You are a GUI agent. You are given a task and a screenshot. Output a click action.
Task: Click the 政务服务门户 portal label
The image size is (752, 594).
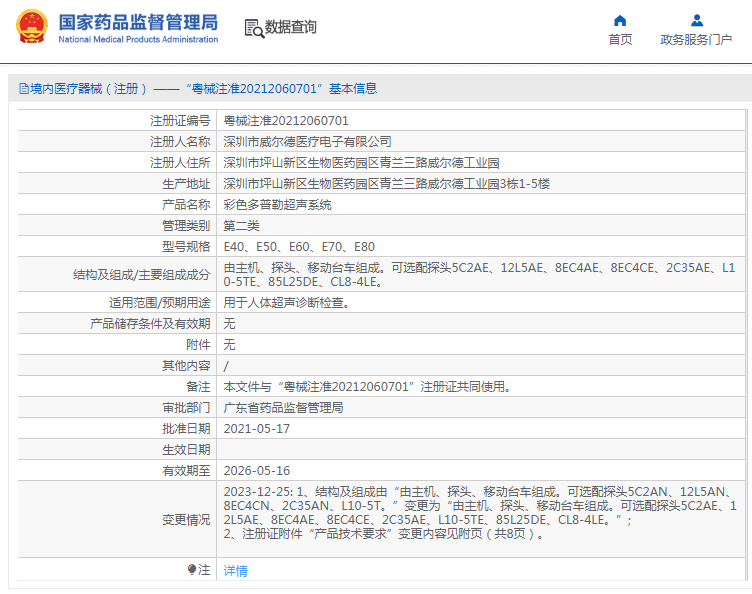click(696, 39)
